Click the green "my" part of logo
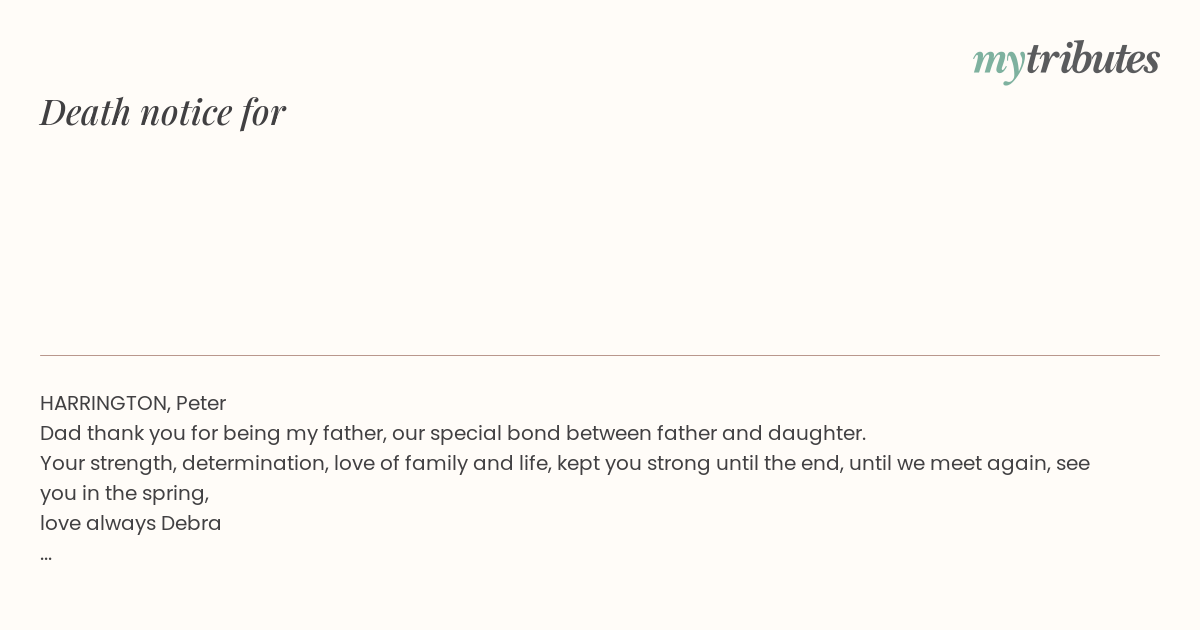 click(x=999, y=63)
